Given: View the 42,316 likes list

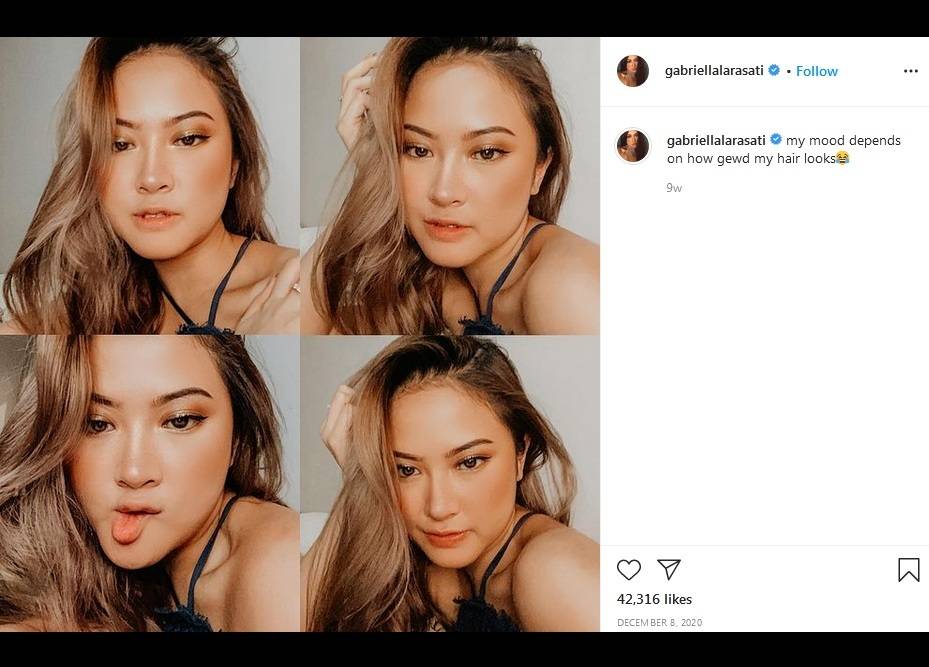Looking at the screenshot, I should pyautogui.click(x=654, y=599).
